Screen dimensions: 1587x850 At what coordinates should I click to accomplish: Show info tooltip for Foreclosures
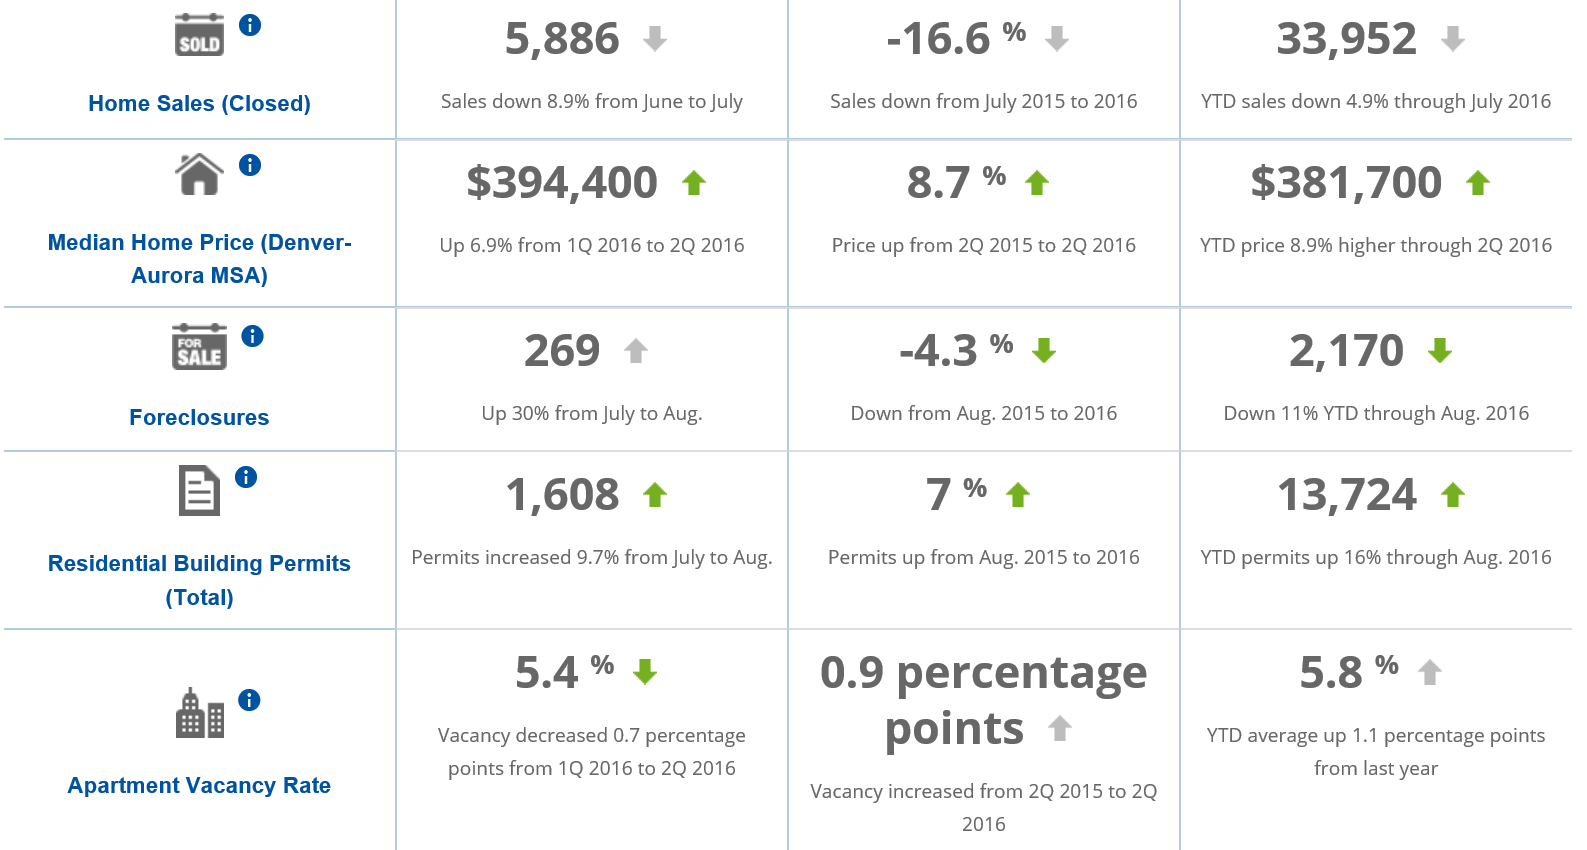tap(253, 336)
